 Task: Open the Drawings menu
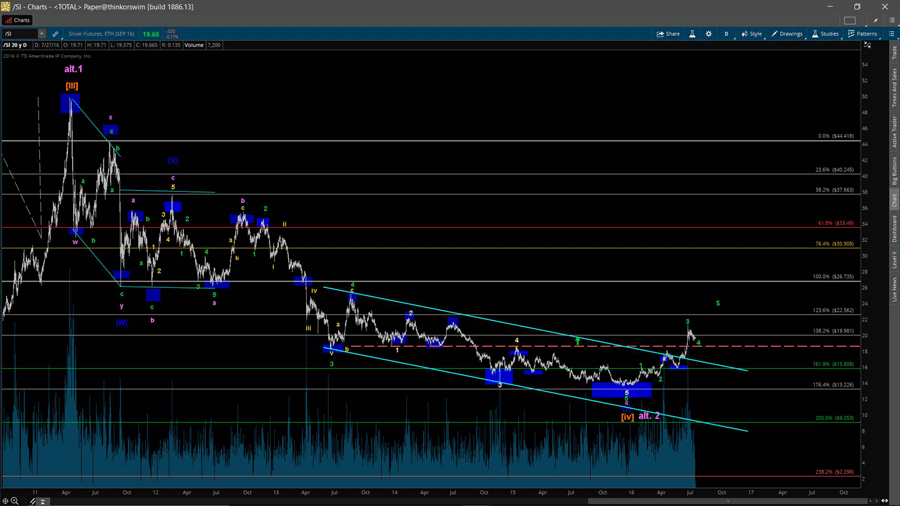pyautogui.click(x=787, y=34)
